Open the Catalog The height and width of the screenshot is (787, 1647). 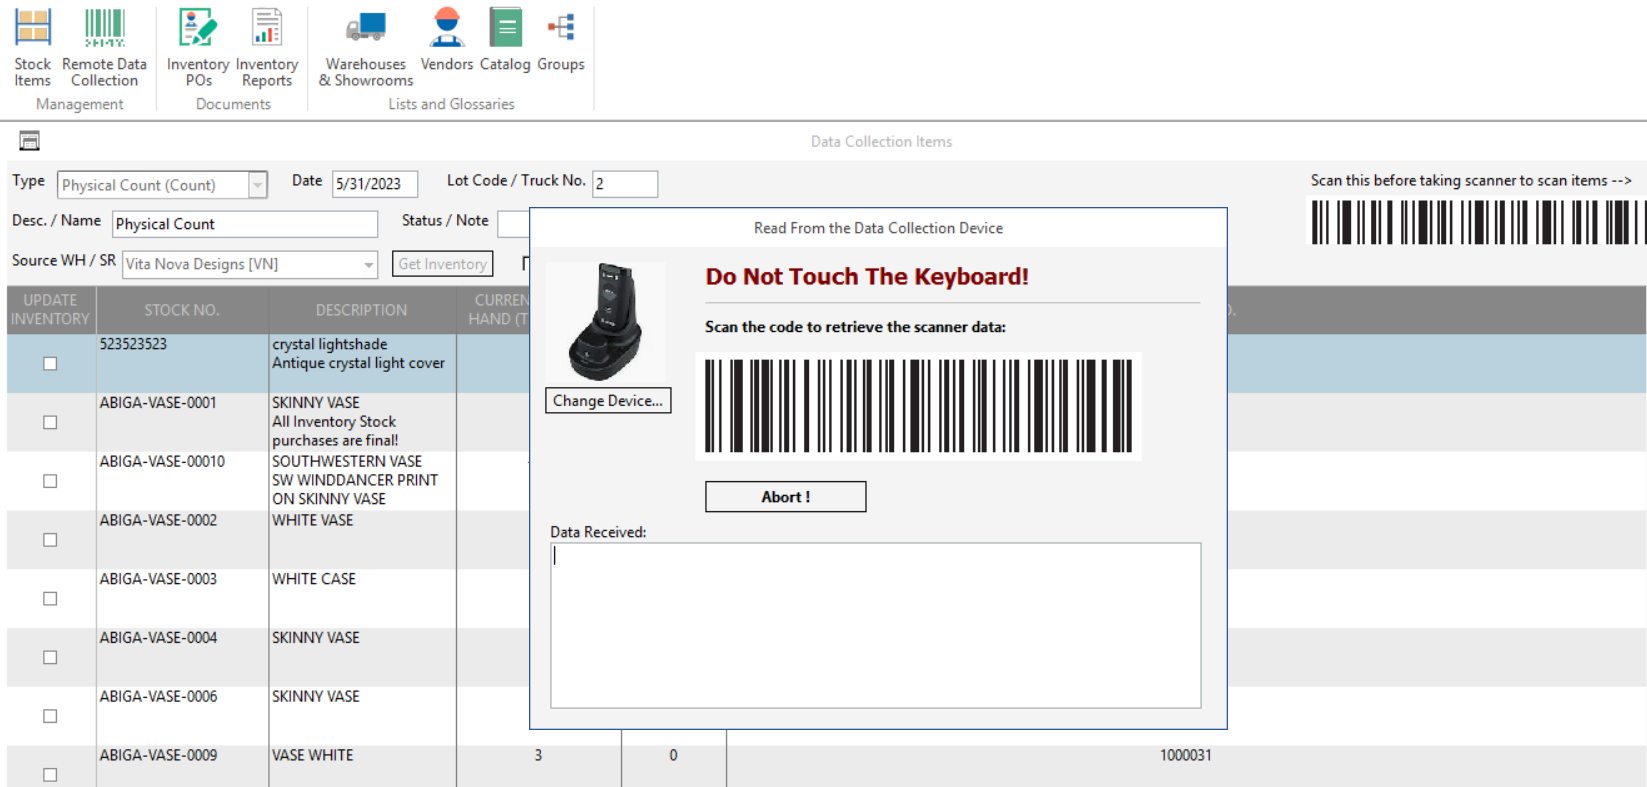point(505,40)
